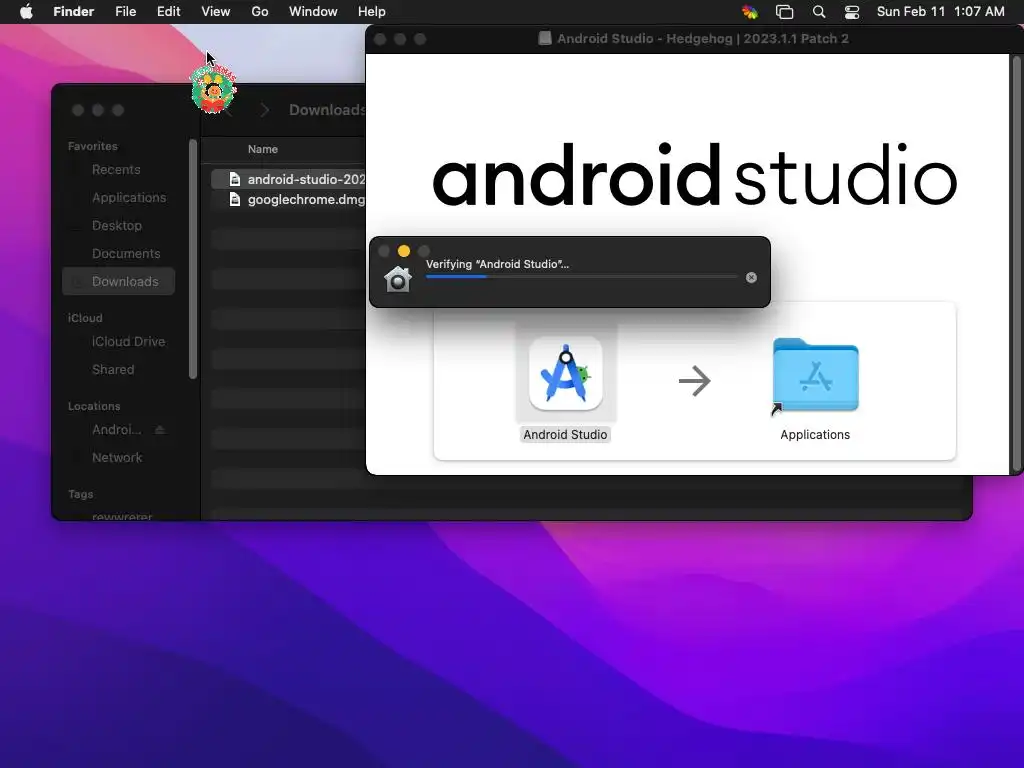Open Recents in Finder sidebar
This screenshot has width=1024, height=768.
[116, 170]
